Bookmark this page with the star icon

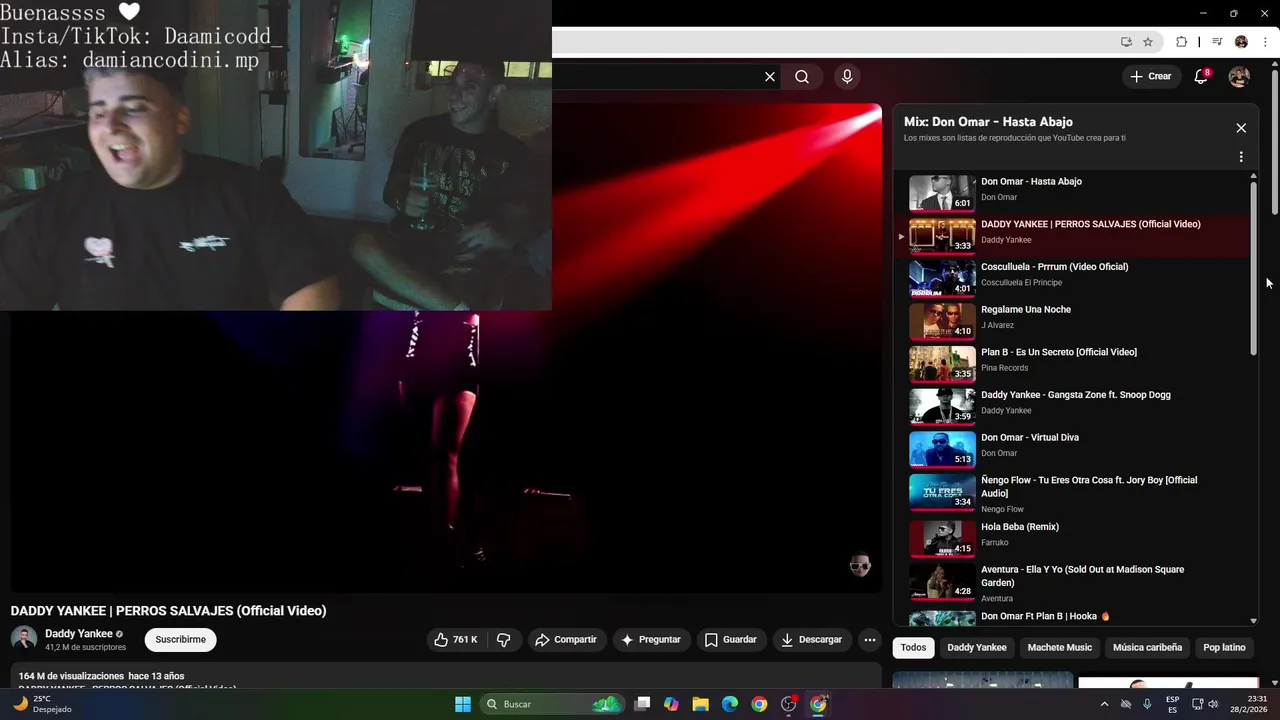pos(1148,42)
